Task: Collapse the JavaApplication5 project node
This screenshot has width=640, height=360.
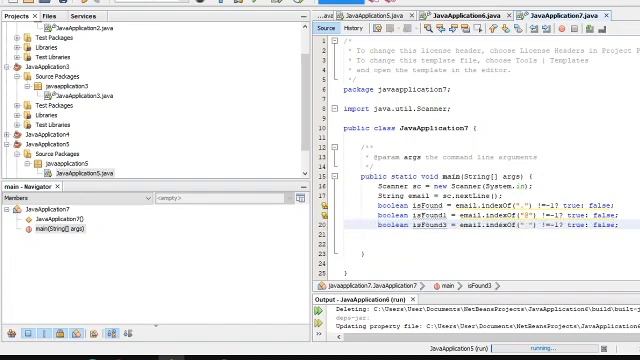Action: coord(7,144)
